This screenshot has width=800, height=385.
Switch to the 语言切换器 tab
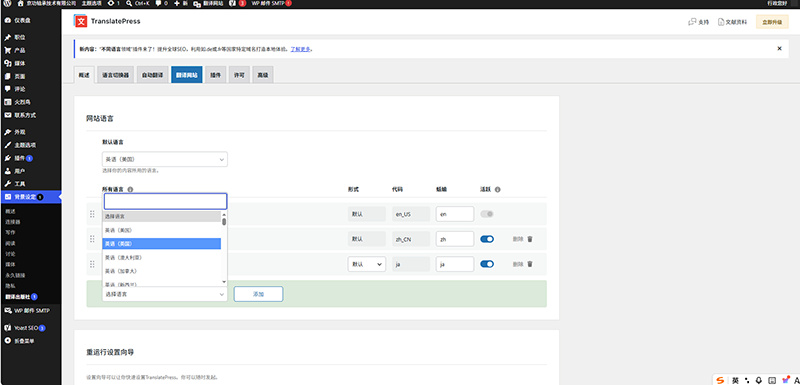pyautogui.click(x=115, y=74)
